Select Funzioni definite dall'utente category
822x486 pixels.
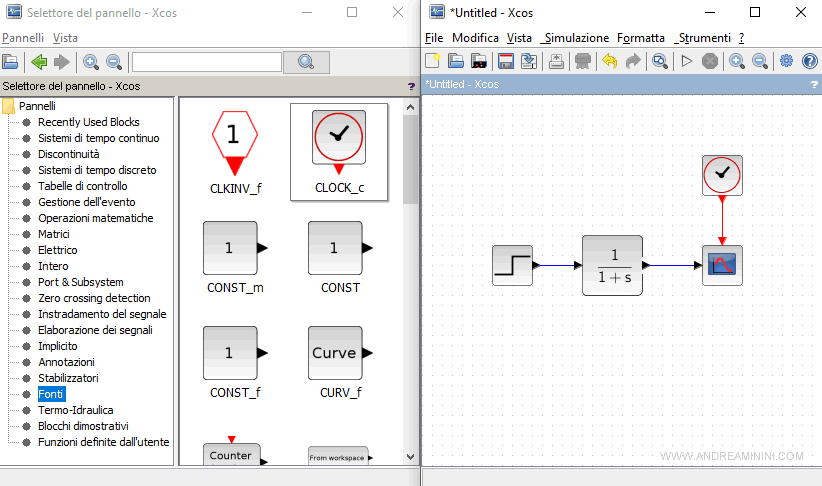tap(104, 442)
